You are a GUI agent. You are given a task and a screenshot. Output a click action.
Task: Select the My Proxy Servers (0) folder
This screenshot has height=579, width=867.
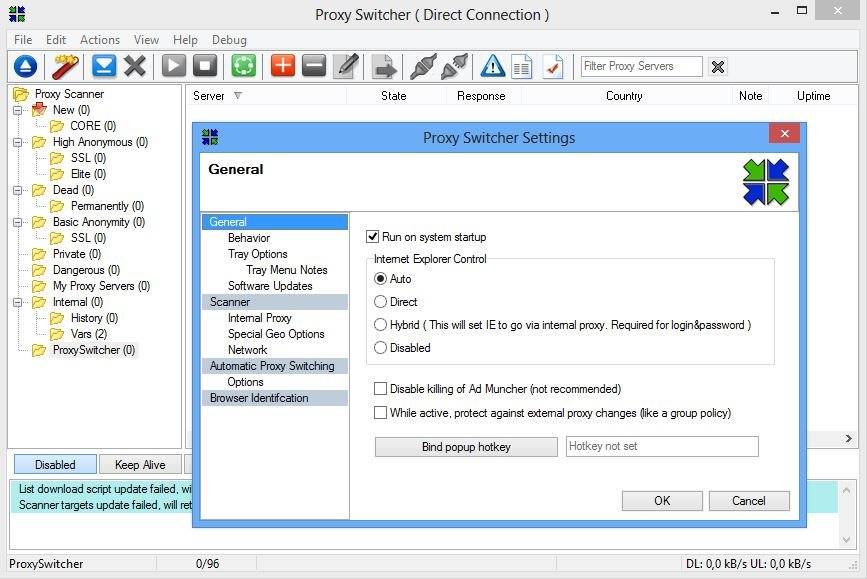pyautogui.click(x=101, y=286)
